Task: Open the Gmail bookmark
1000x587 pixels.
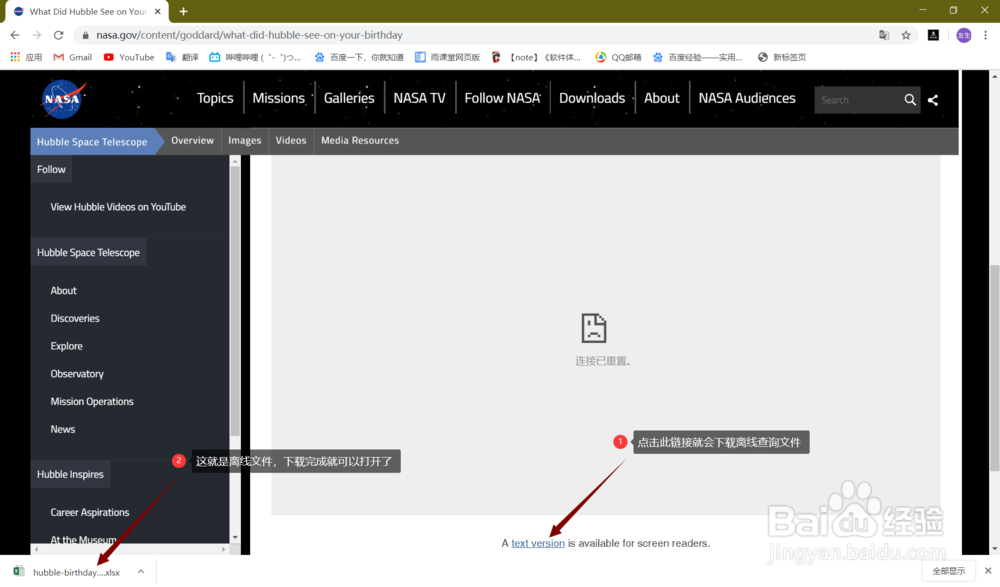Action: (x=73, y=57)
